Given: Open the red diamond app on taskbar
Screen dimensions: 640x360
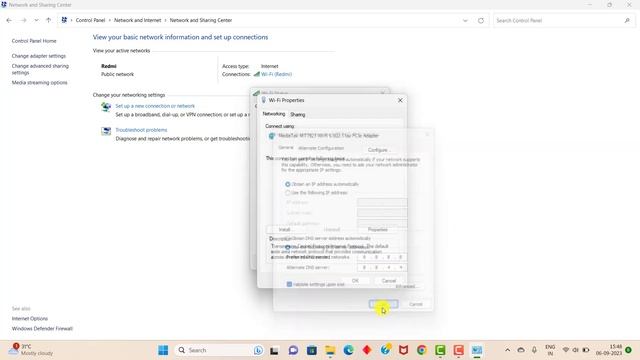Looking at the screenshot, I should point(367,350).
